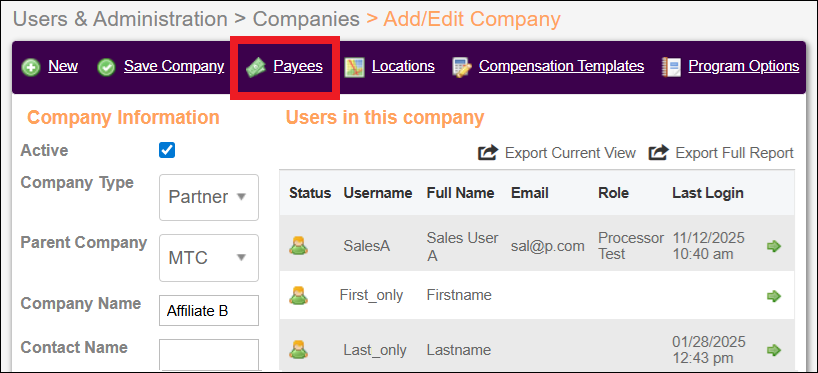Click the map Locations icon
Screen dimensions: 818x373
[355, 67]
